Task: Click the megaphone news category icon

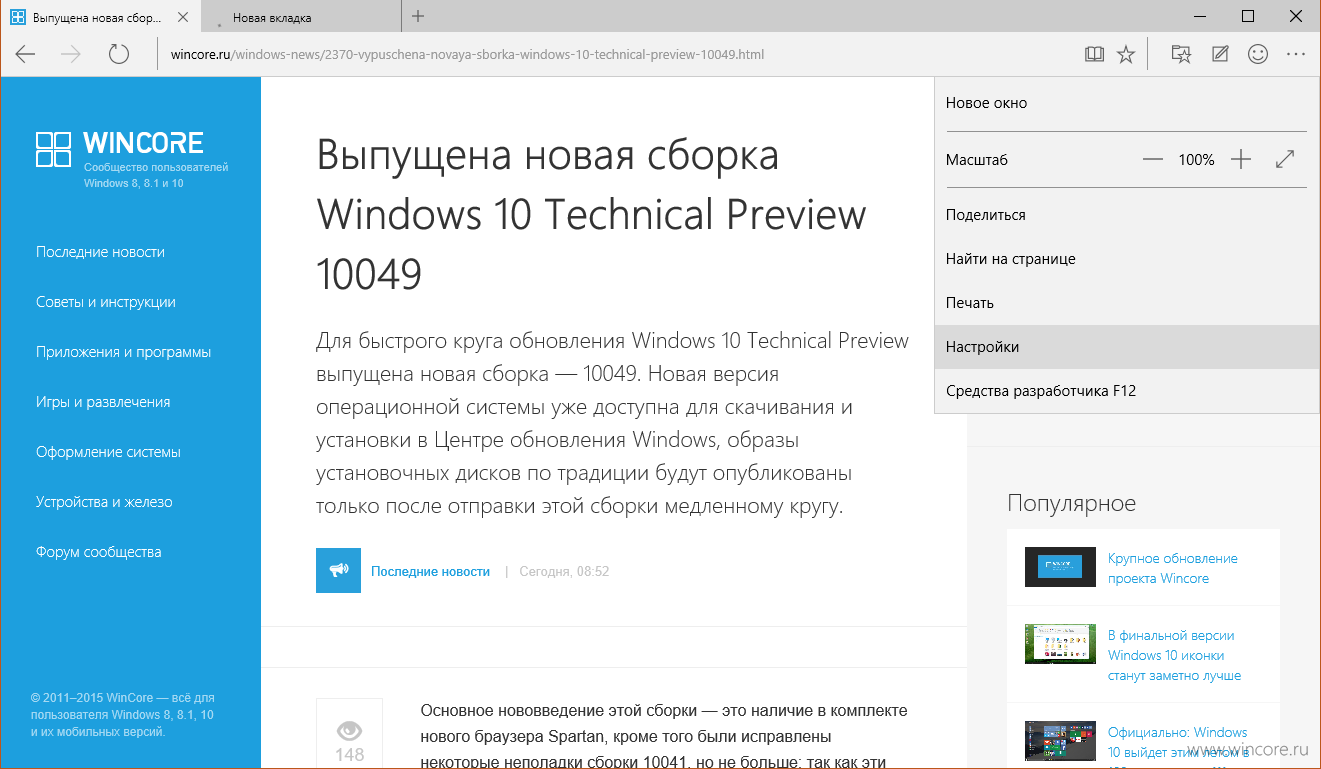Action: (338, 570)
